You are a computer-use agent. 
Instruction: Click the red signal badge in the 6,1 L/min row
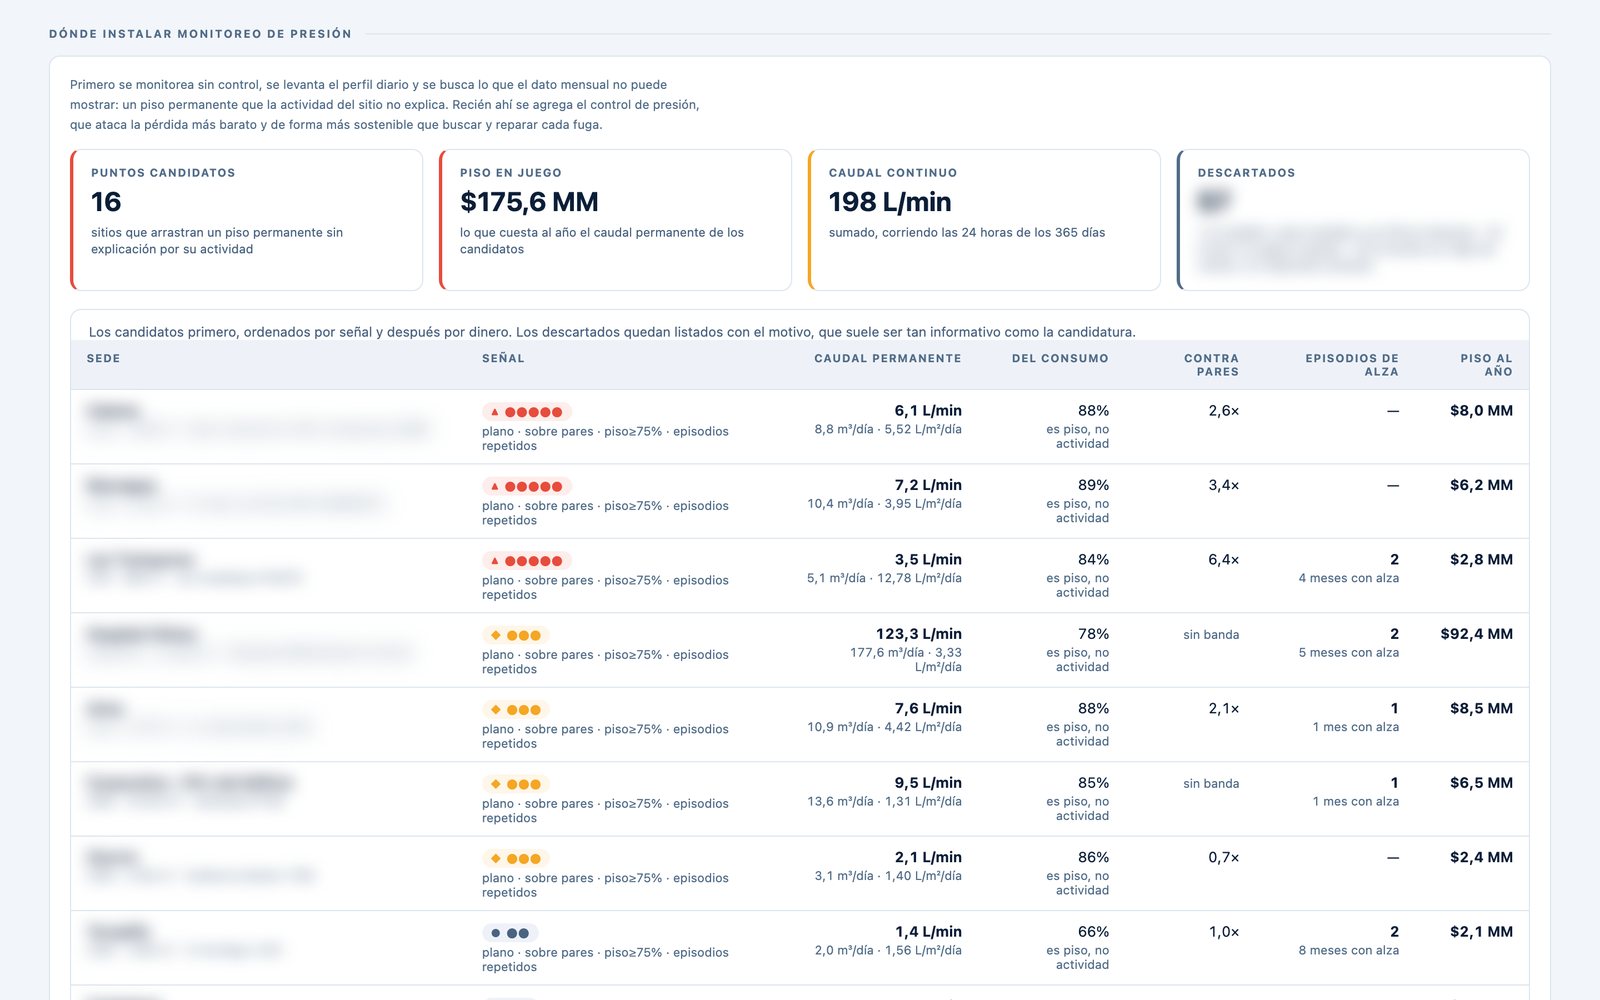pos(527,412)
